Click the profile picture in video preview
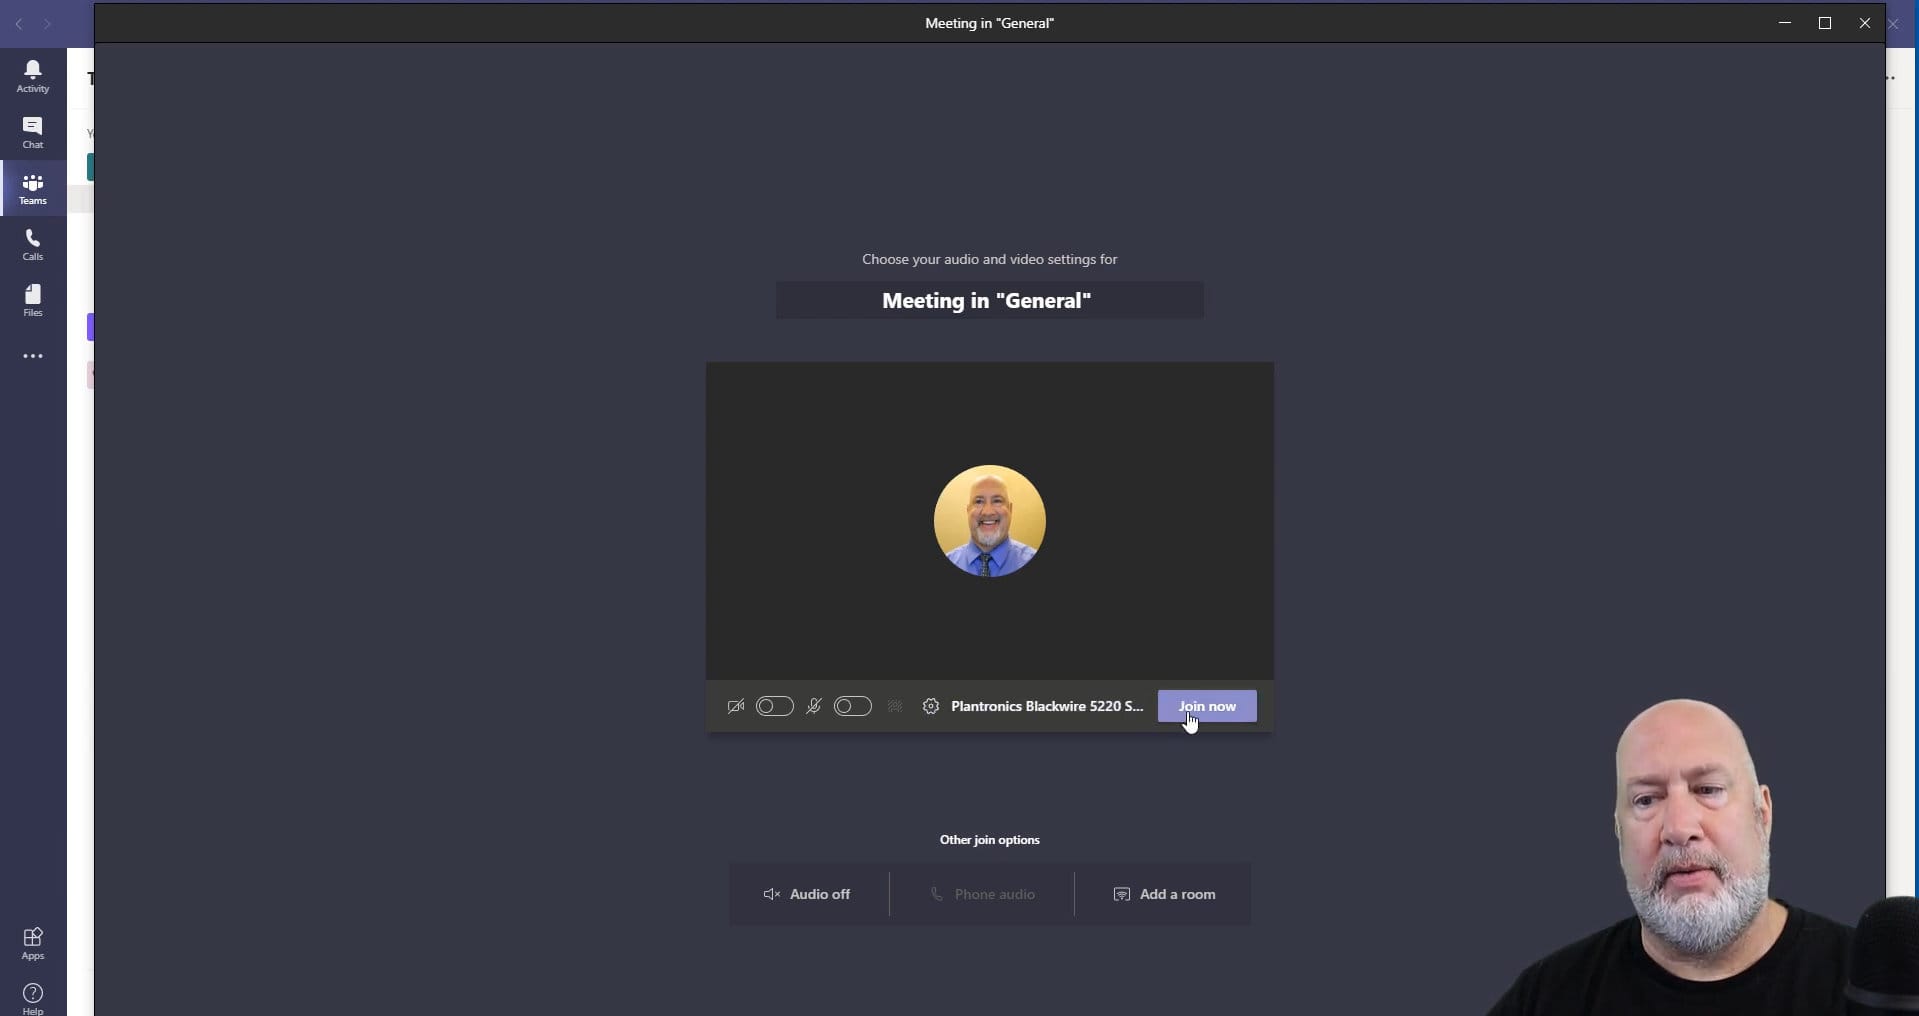This screenshot has height=1016, width=1919. [990, 520]
